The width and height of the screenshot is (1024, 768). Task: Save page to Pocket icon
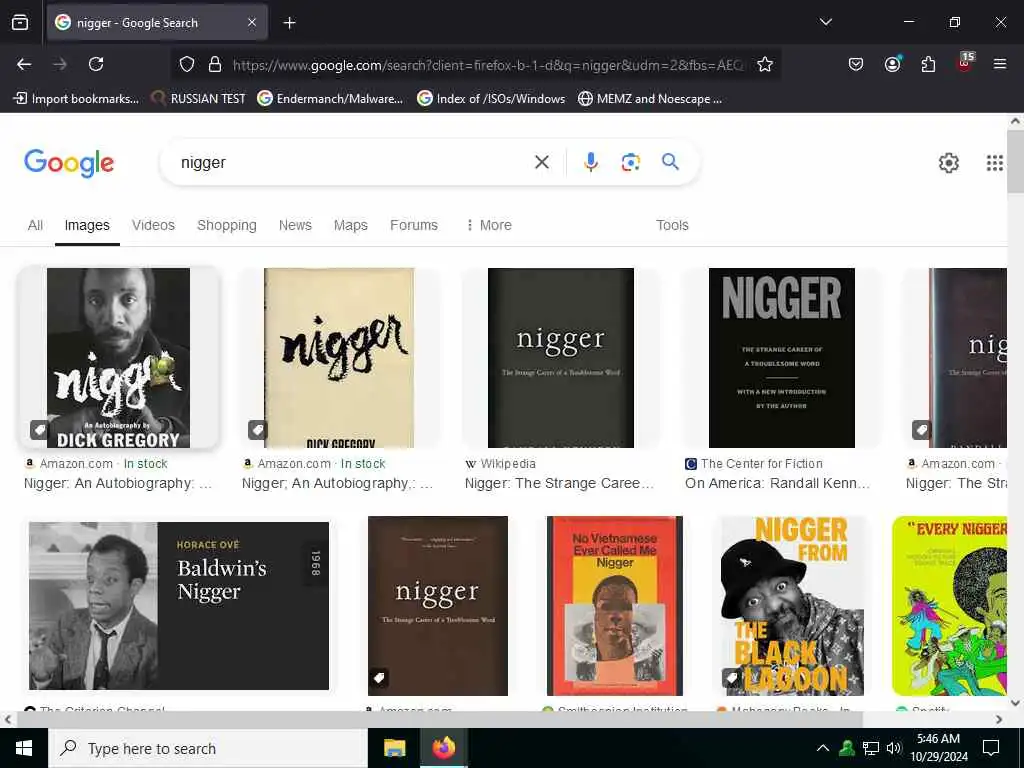pyautogui.click(x=856, y=64)
